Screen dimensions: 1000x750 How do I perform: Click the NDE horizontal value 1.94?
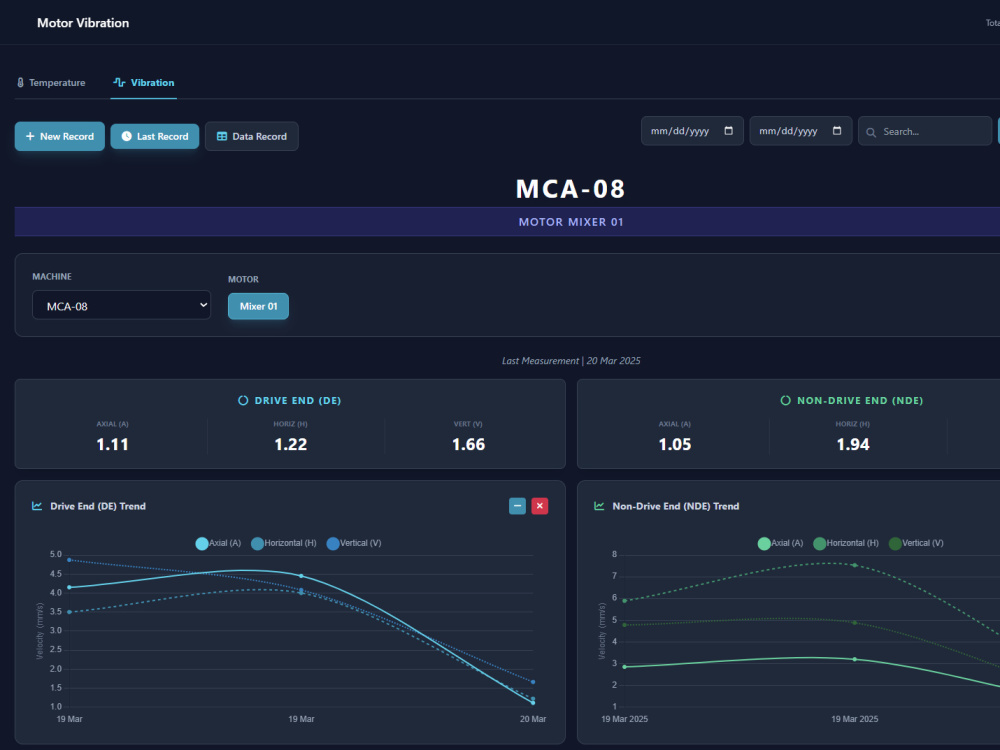click(x=853, y=445)
